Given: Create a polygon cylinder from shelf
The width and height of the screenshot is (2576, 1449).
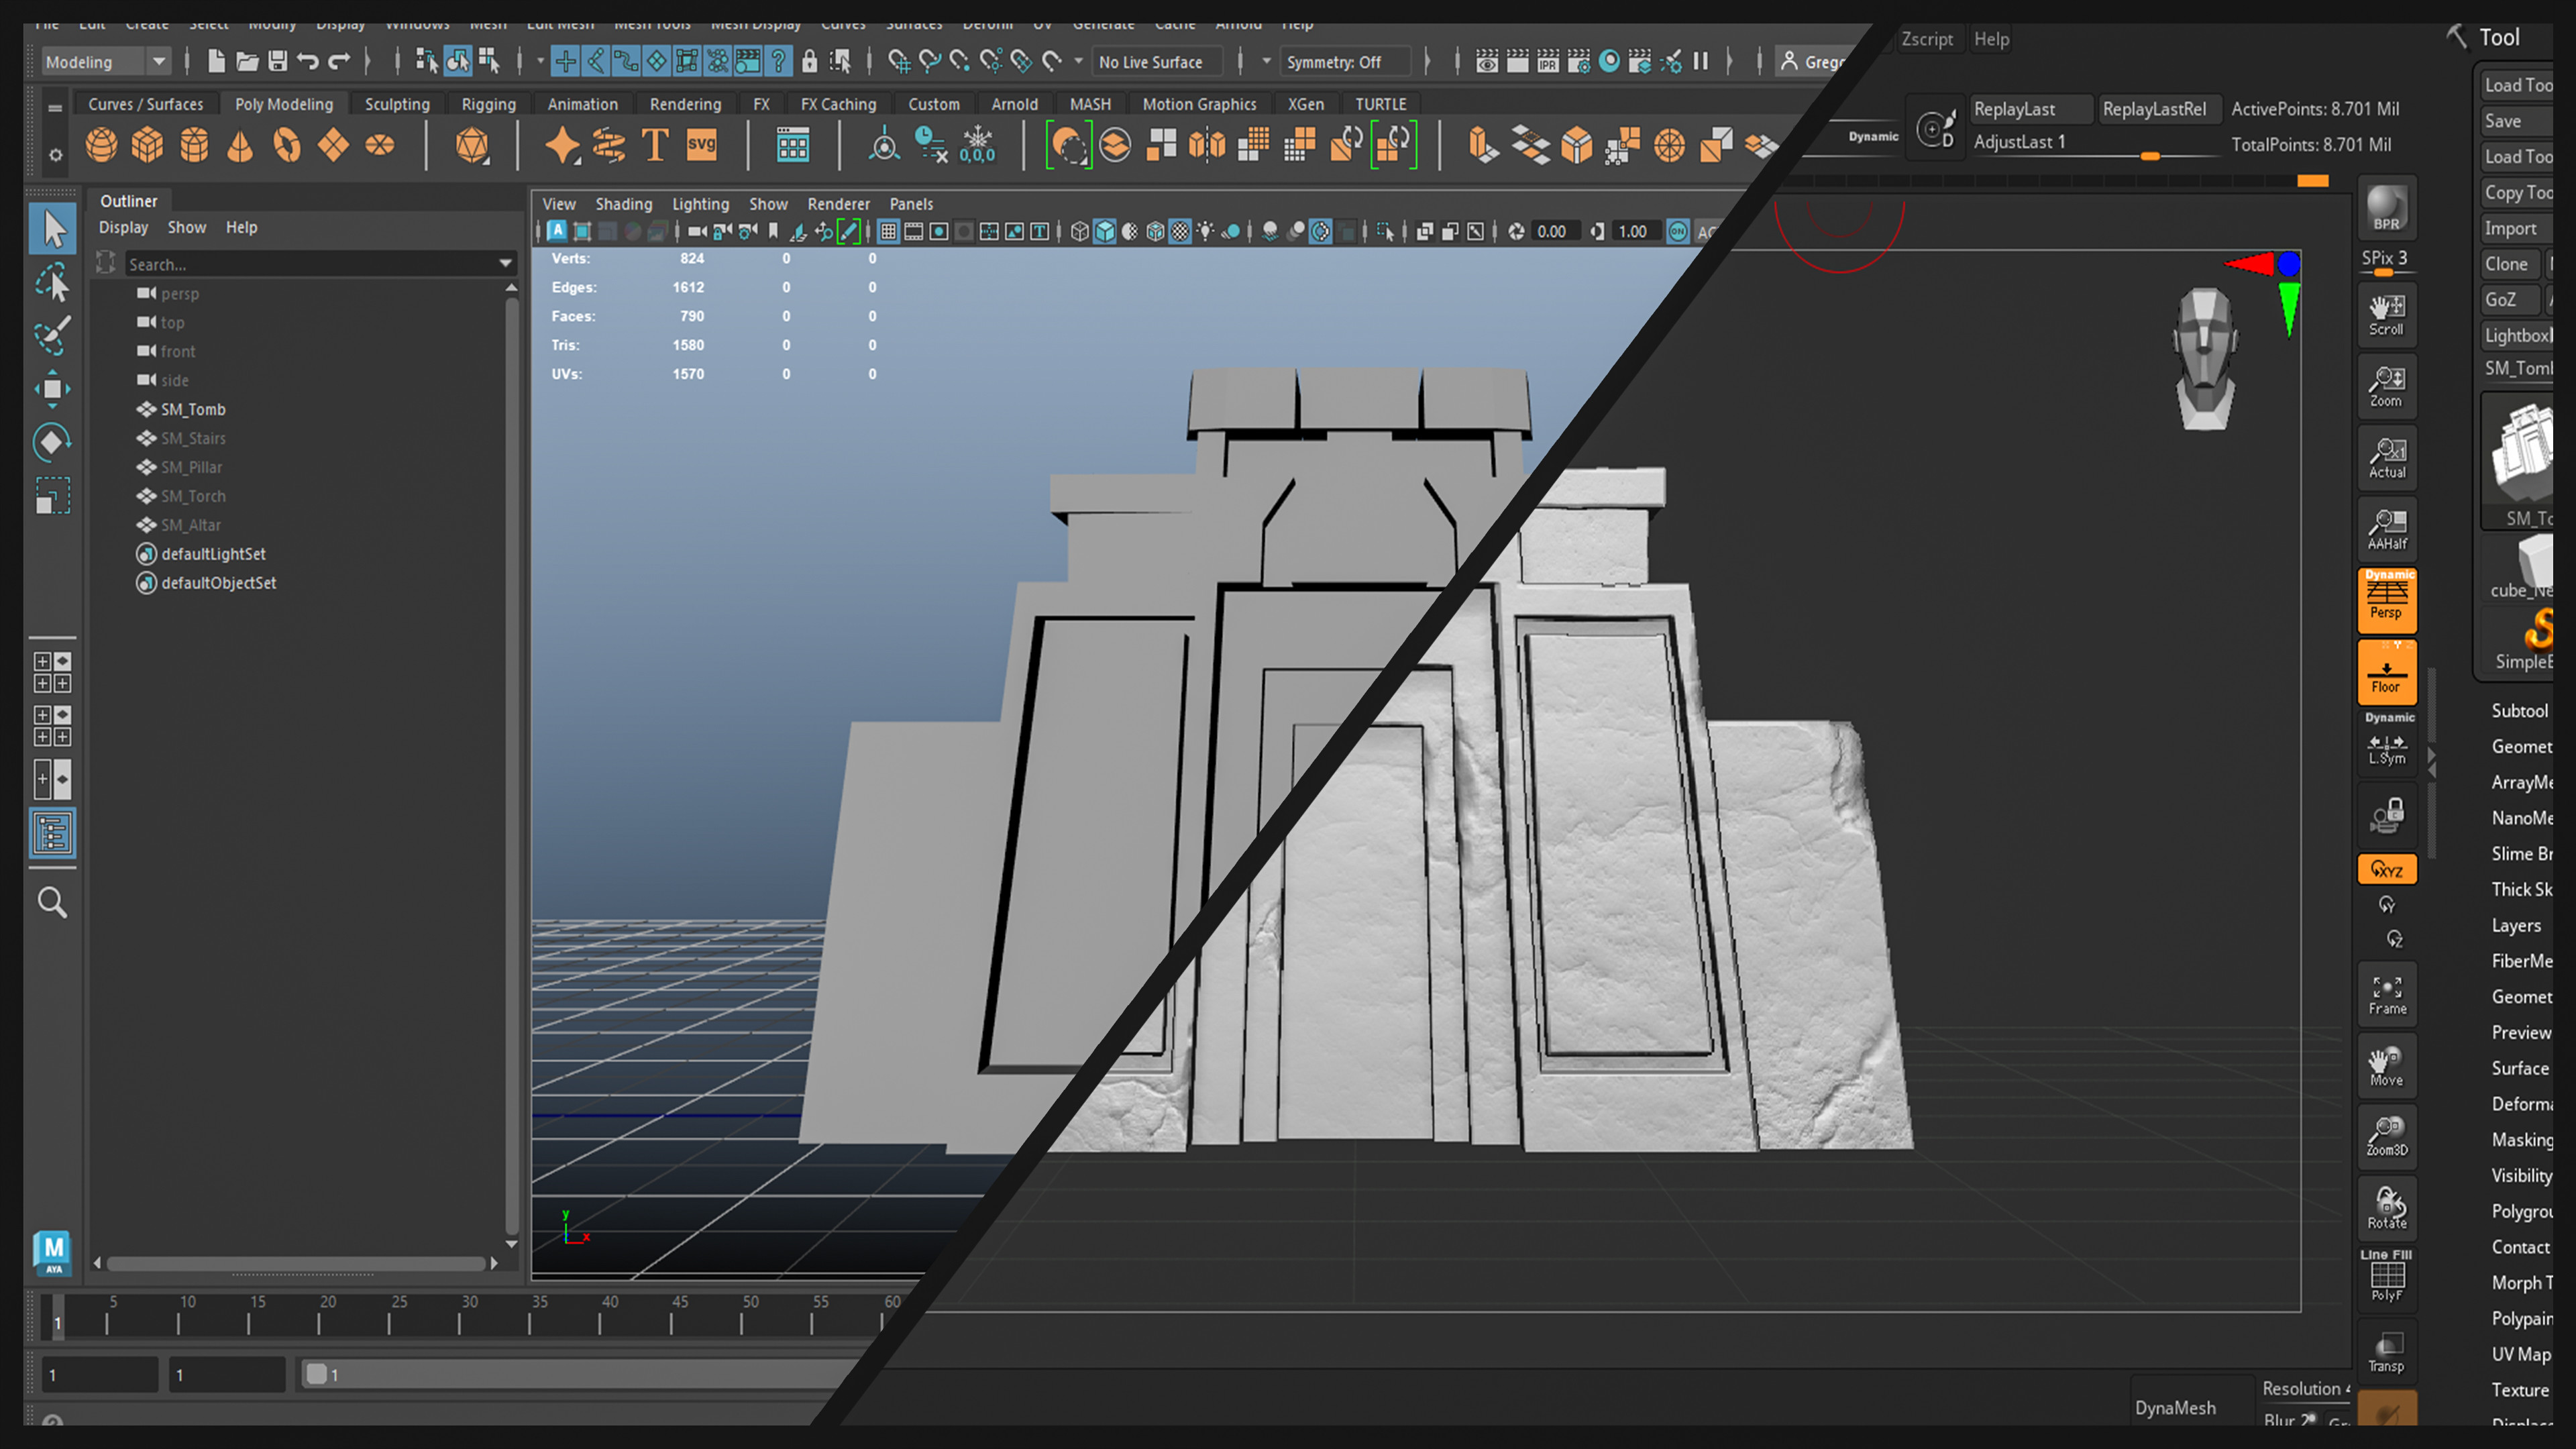Looking at the screenshot, I should tap(194, 146).
